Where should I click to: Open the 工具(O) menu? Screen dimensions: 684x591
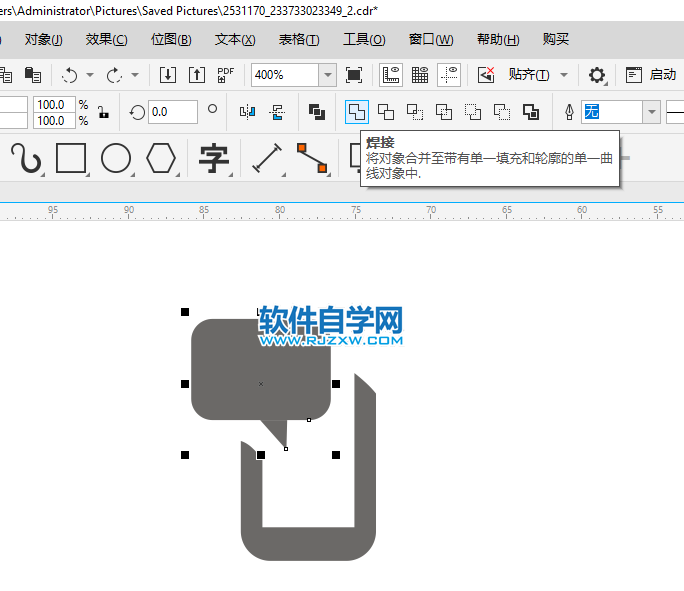364,40
